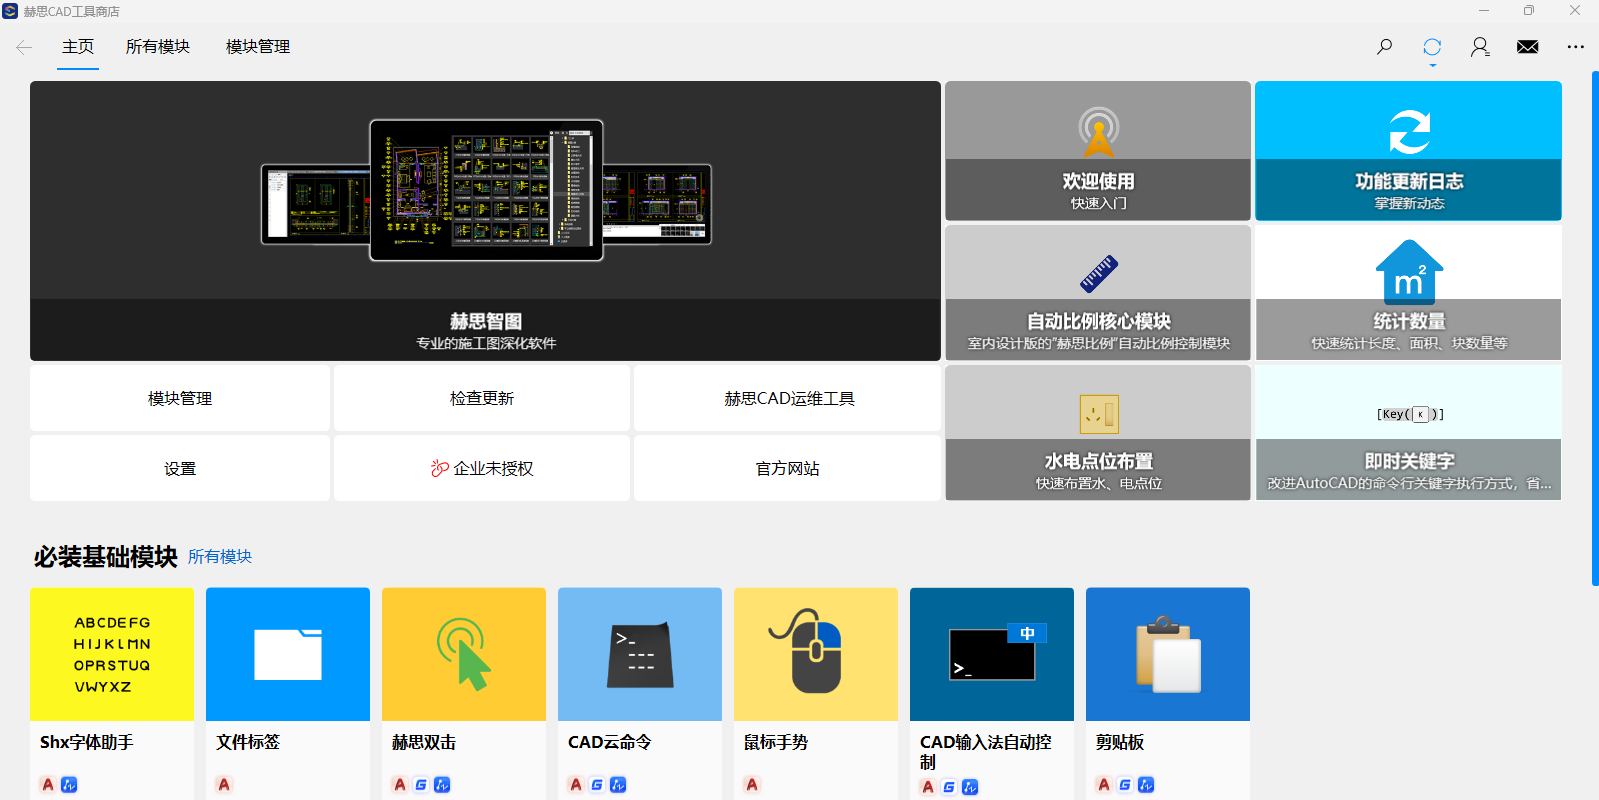Open the three-dot more options menu
This screenshot has width=1599, height=800.
click(1576, 47)
